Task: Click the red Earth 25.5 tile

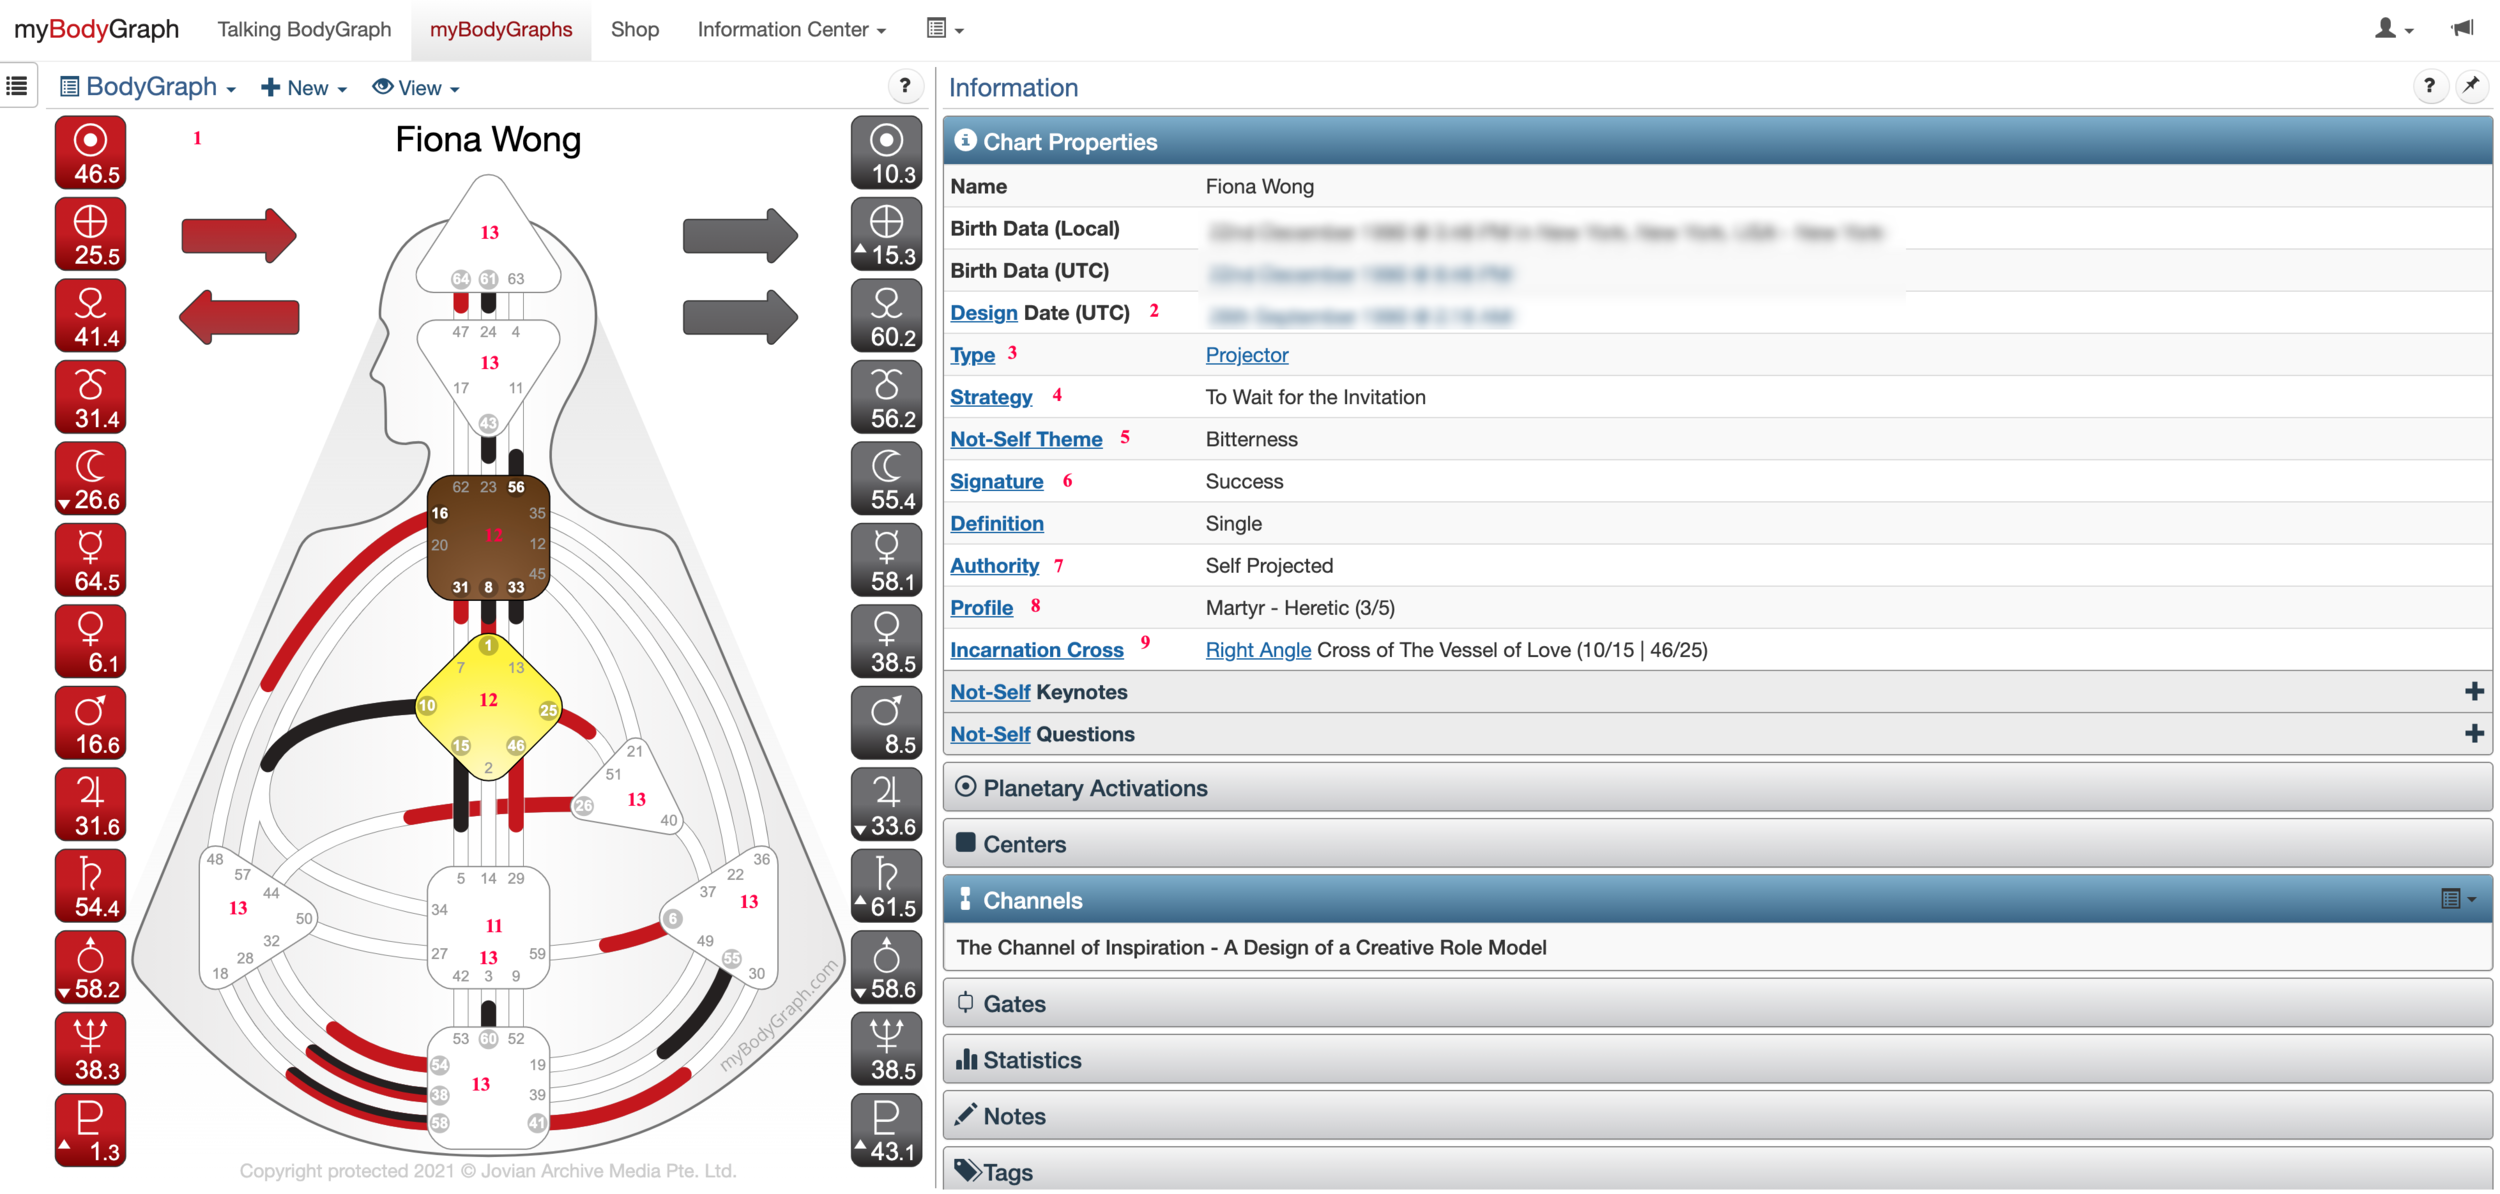Action: [x=90, y=234]
